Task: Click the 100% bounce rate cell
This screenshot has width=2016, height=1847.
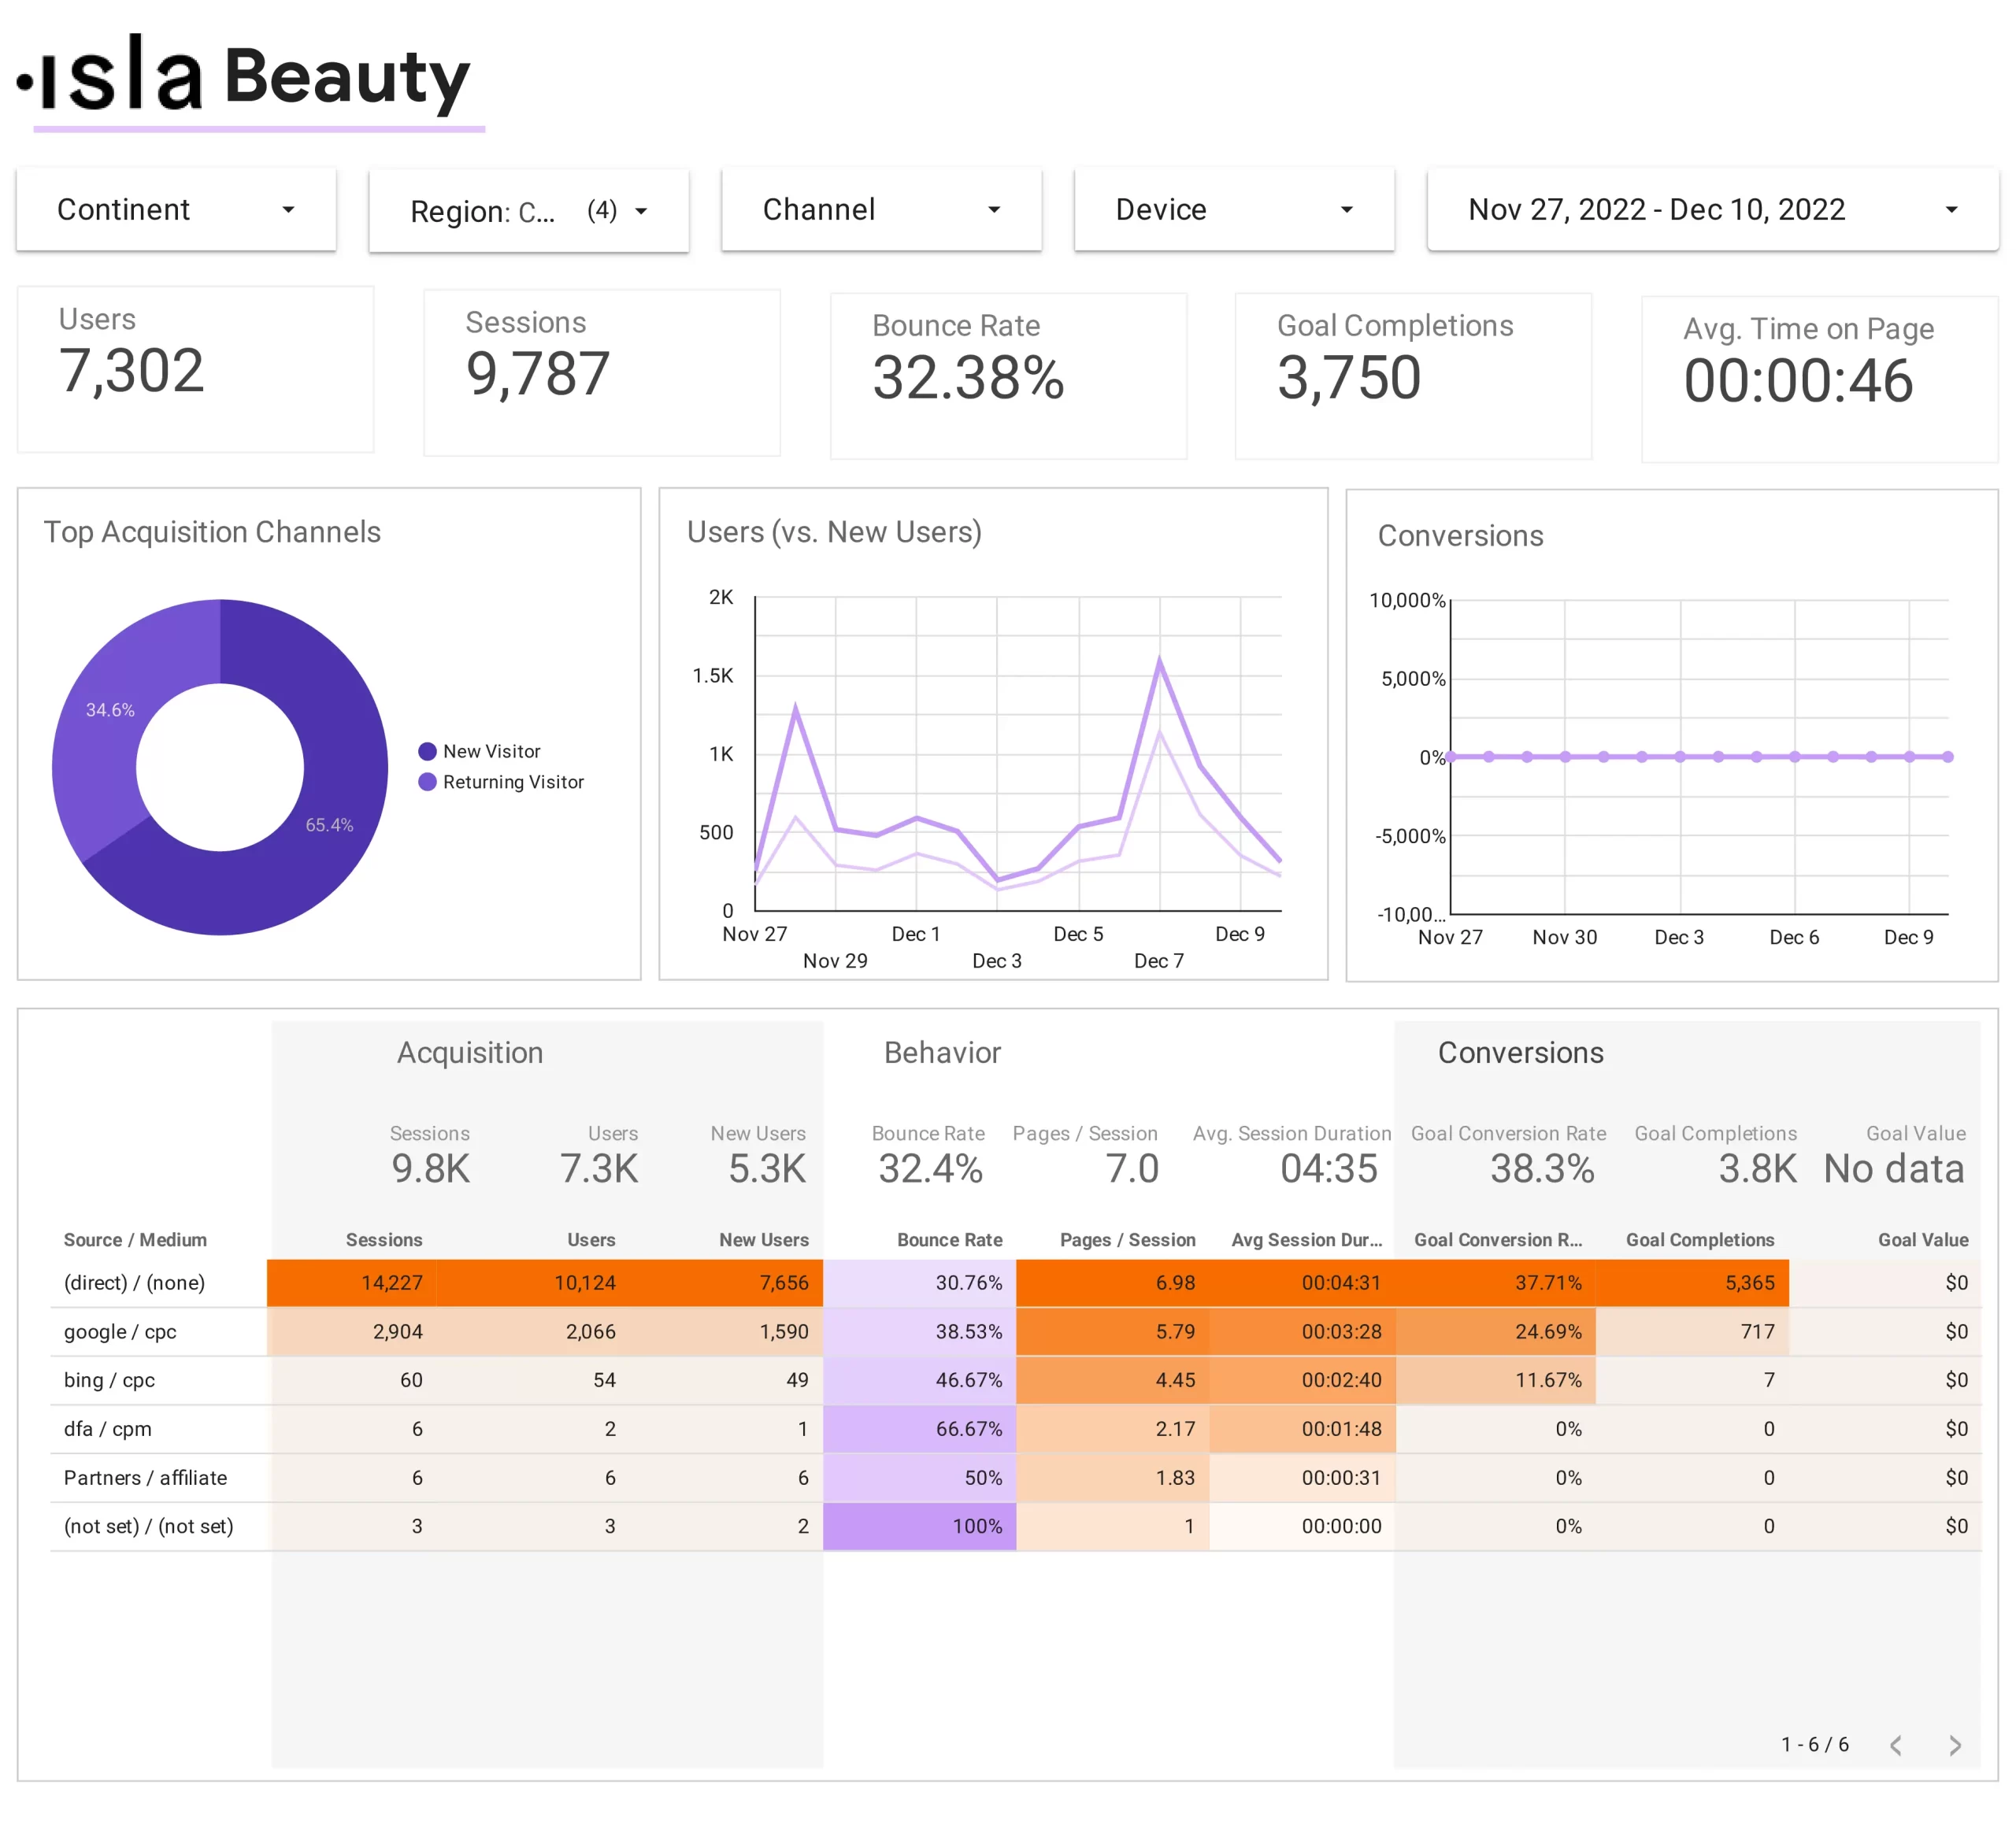Action: pos(919,1526)
